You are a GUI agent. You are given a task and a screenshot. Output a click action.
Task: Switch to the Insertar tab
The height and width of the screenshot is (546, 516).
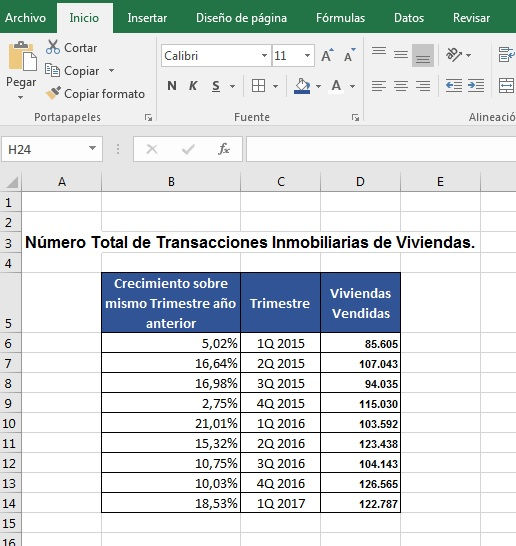(147, 18)
